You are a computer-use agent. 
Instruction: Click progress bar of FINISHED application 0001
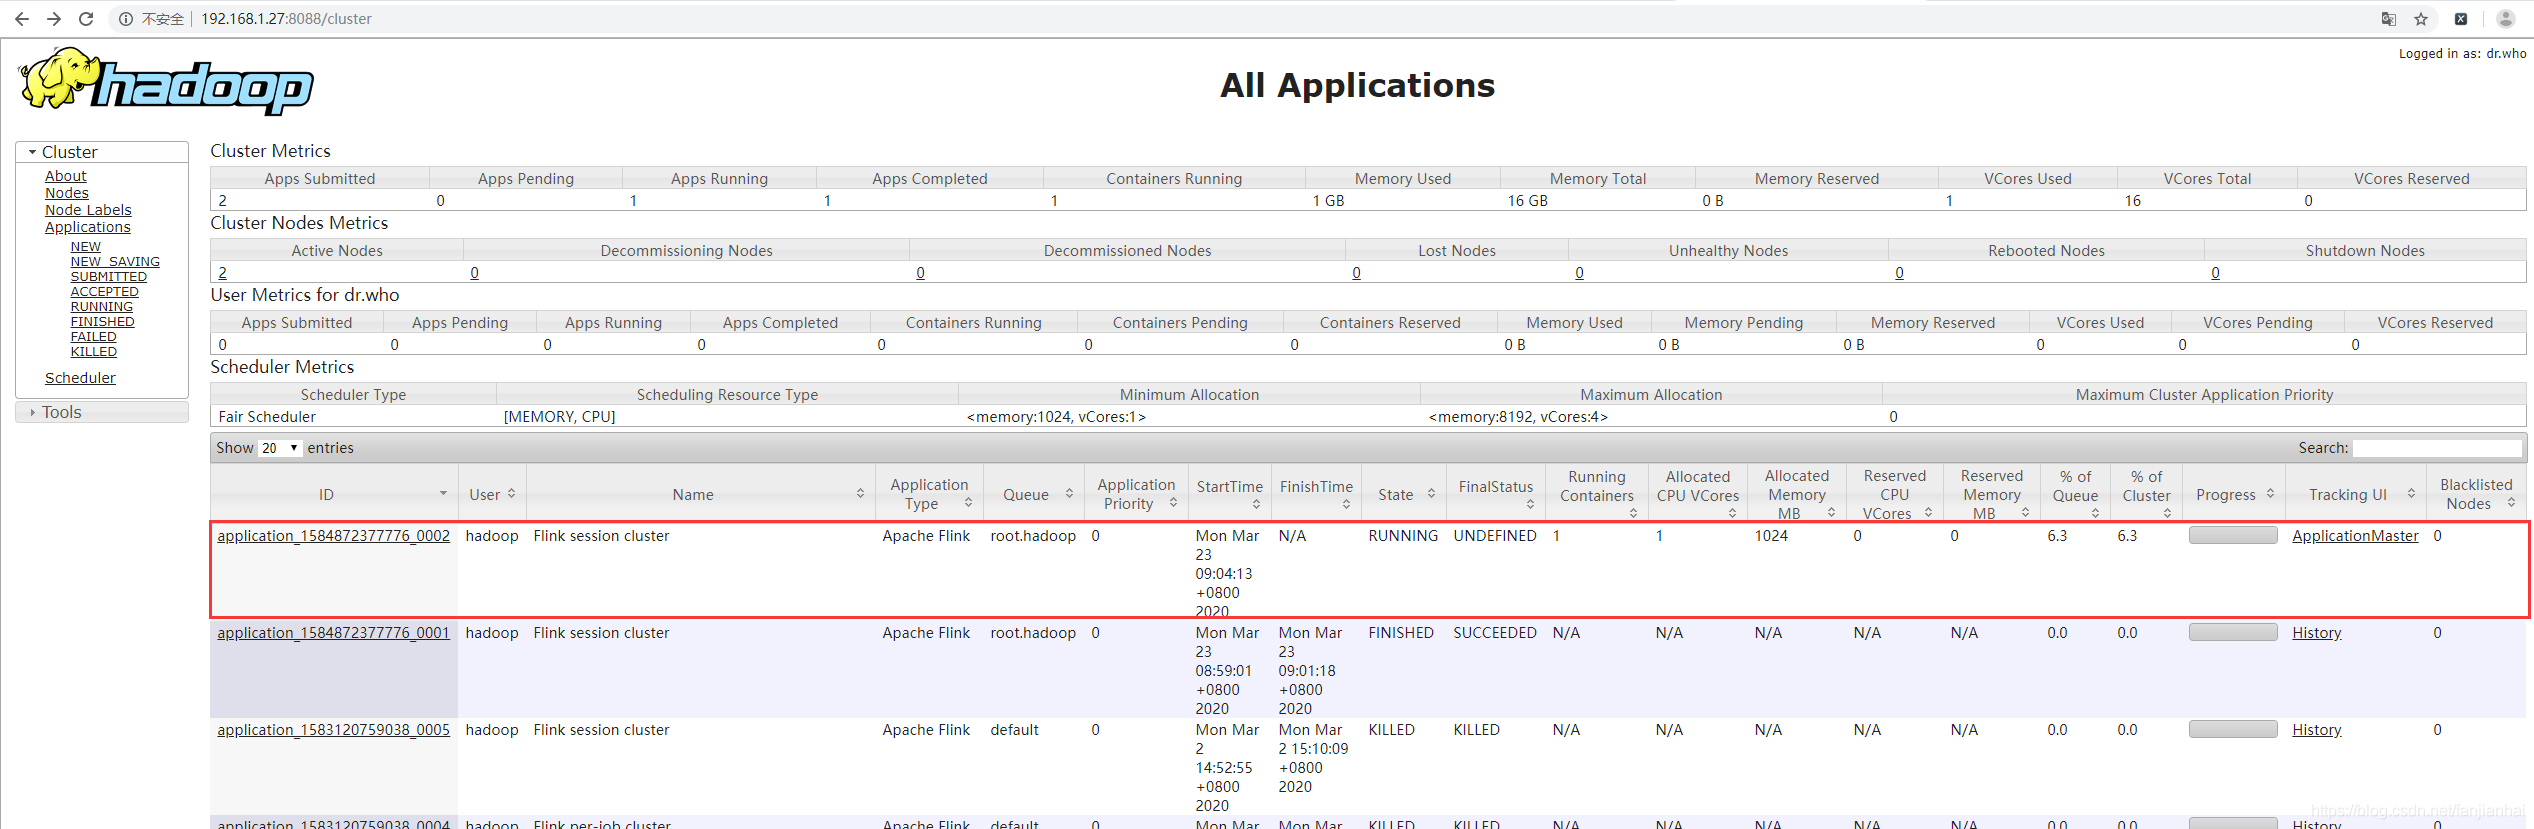[x=2233, y=632]
